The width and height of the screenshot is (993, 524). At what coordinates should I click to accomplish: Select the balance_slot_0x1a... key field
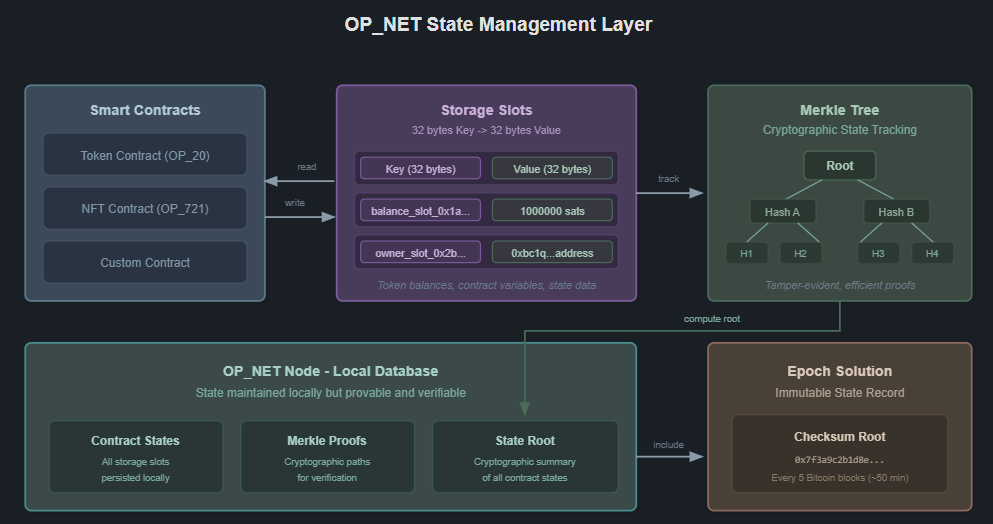[x=420, y=211]
